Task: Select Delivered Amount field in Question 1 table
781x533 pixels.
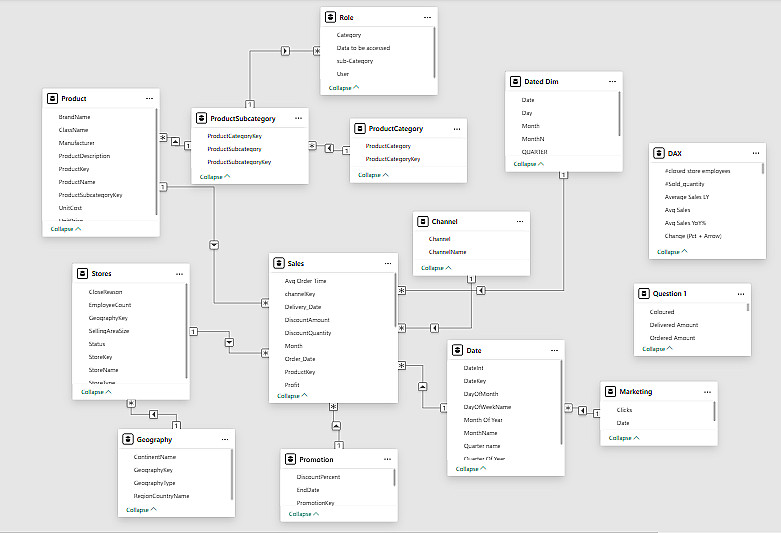Action: [x=674, y=325]
